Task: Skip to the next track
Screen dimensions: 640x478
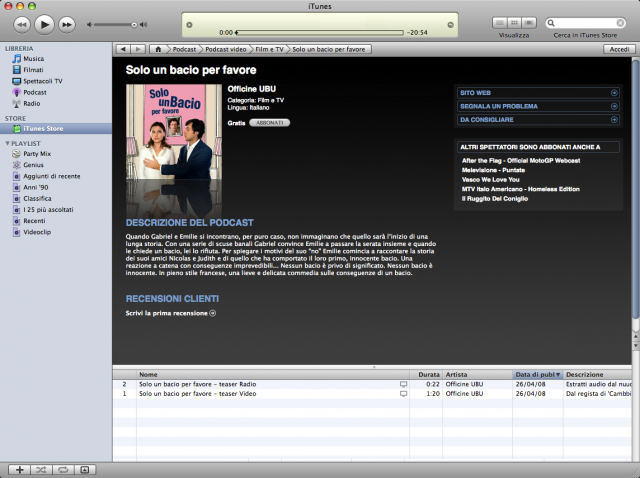Action: (67, 23)
